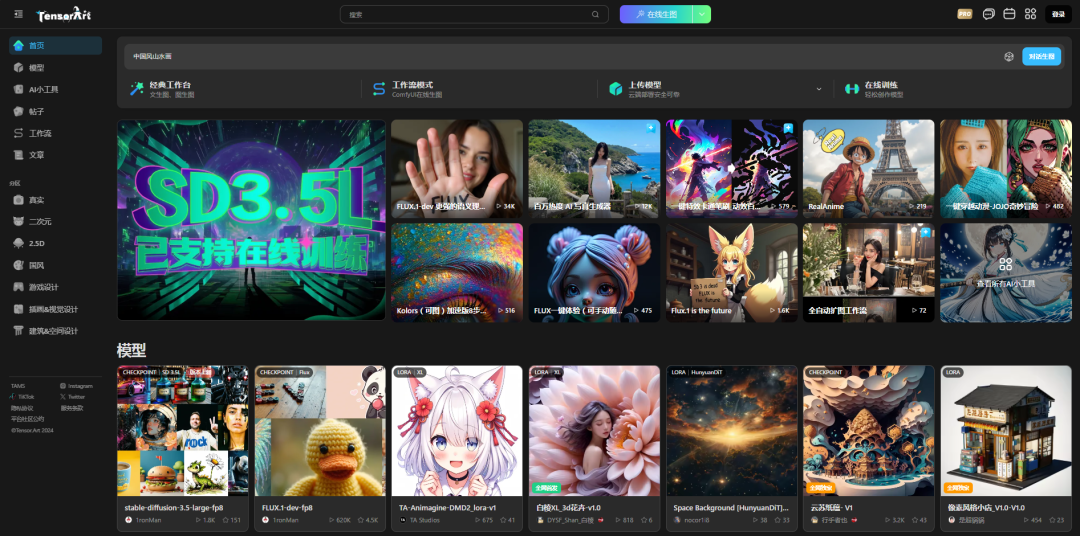Click the search magnifier icon
This screenshot has width=1080, height=536.
(595, 14)
